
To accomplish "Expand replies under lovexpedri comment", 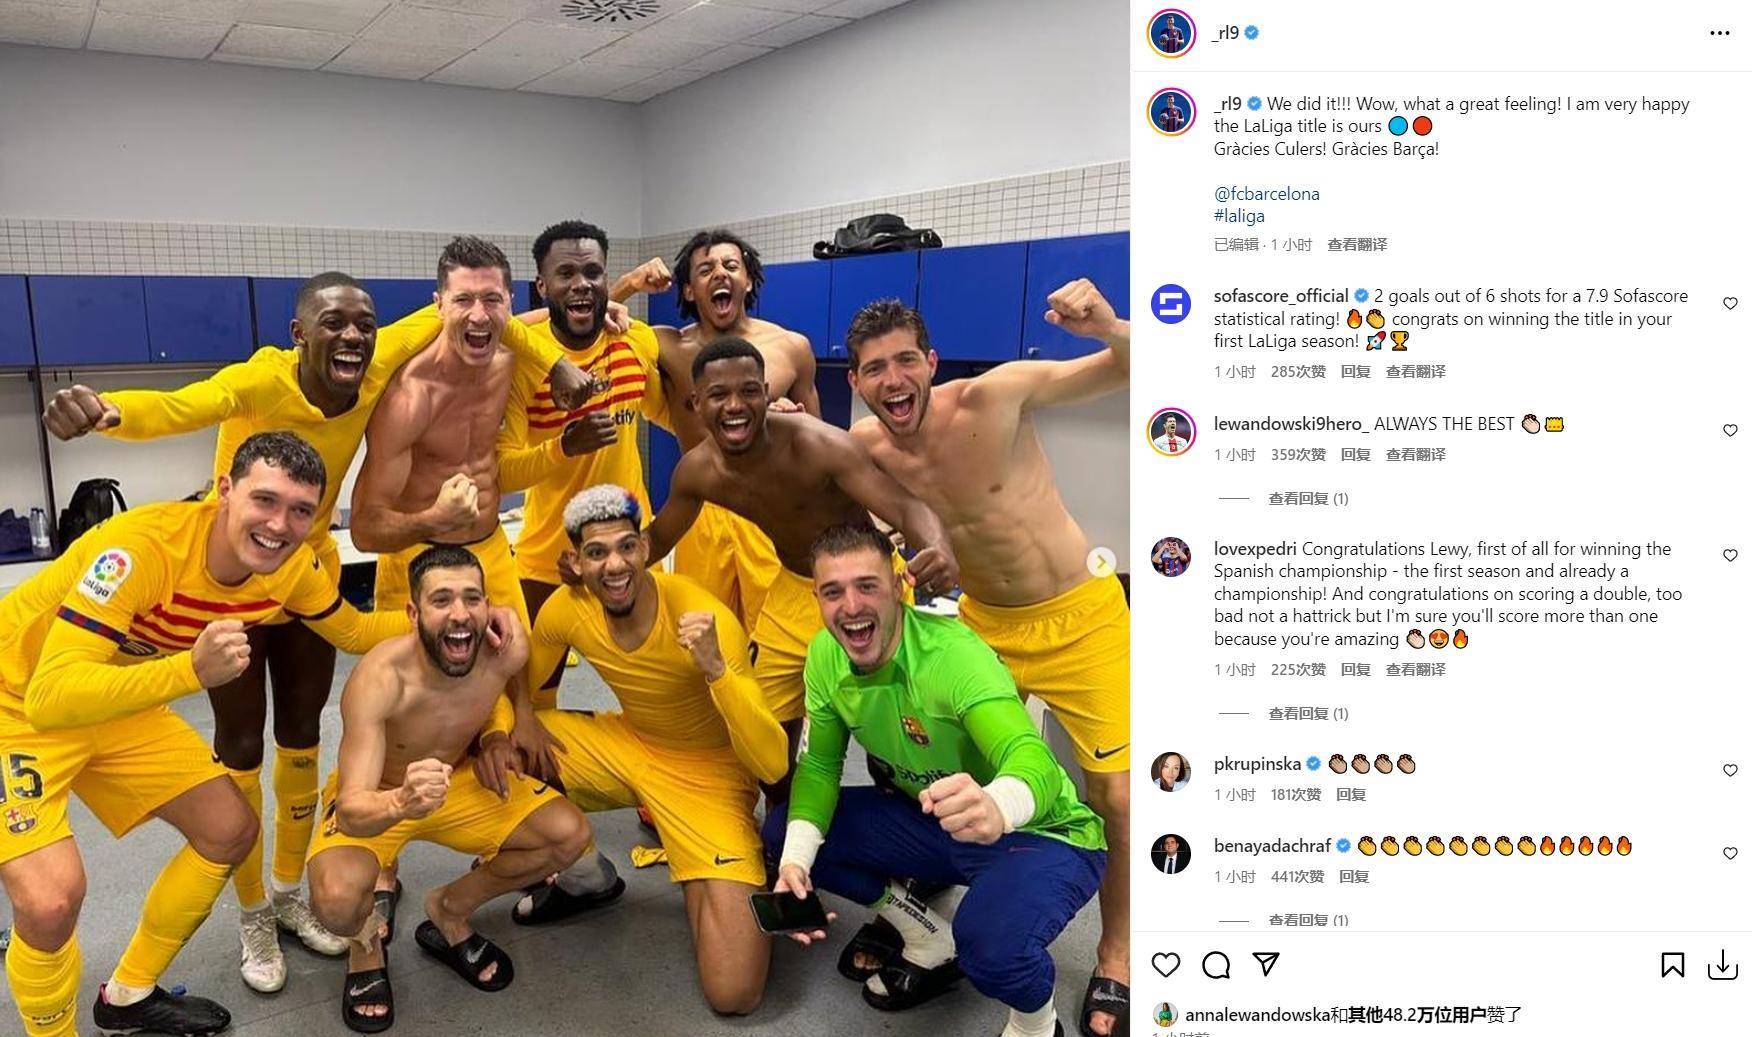I will coord(1308,713).
